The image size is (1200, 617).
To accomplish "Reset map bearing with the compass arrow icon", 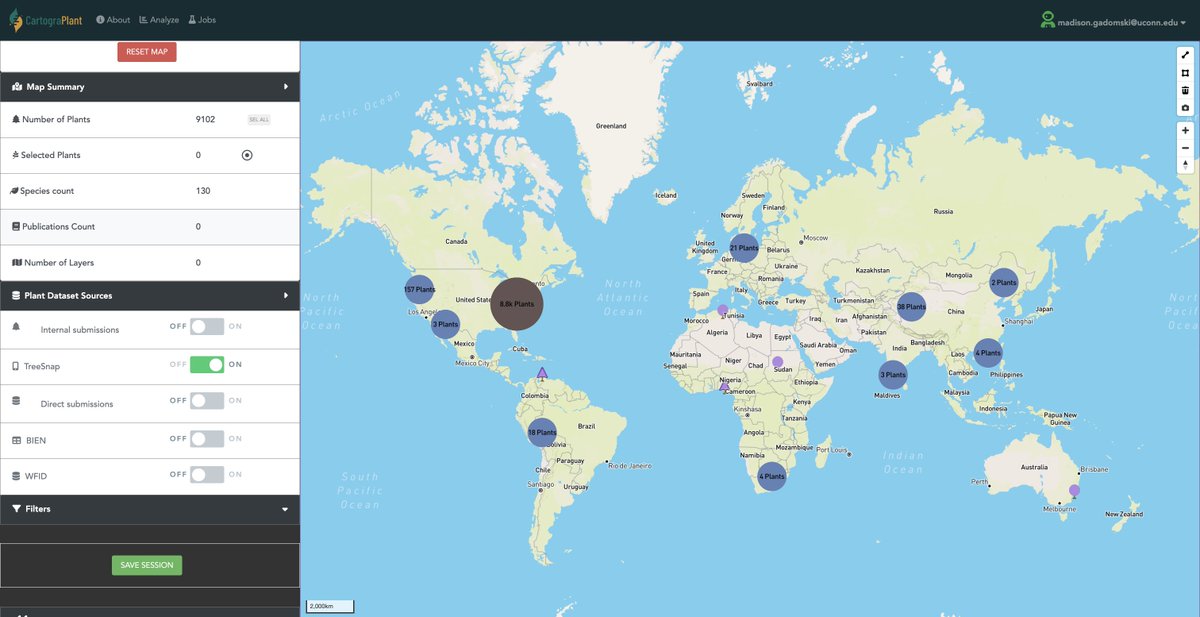I will coord(1185,165).
